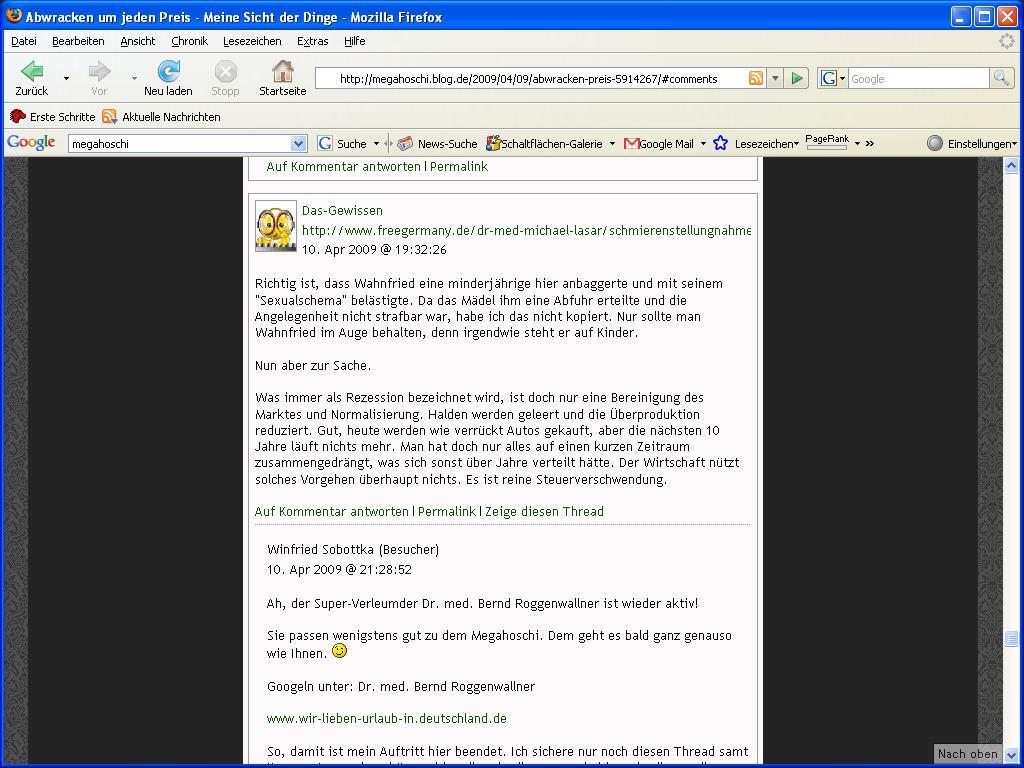Open the address bar history dropdown
1024x768 pixels.
[x=774, y=79]
